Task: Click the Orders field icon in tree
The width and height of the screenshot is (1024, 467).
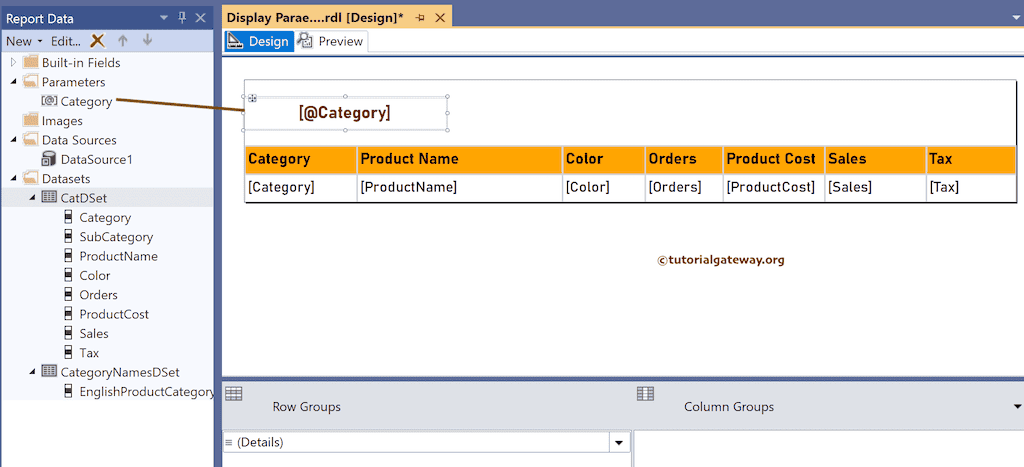Action: pos(68,295)
